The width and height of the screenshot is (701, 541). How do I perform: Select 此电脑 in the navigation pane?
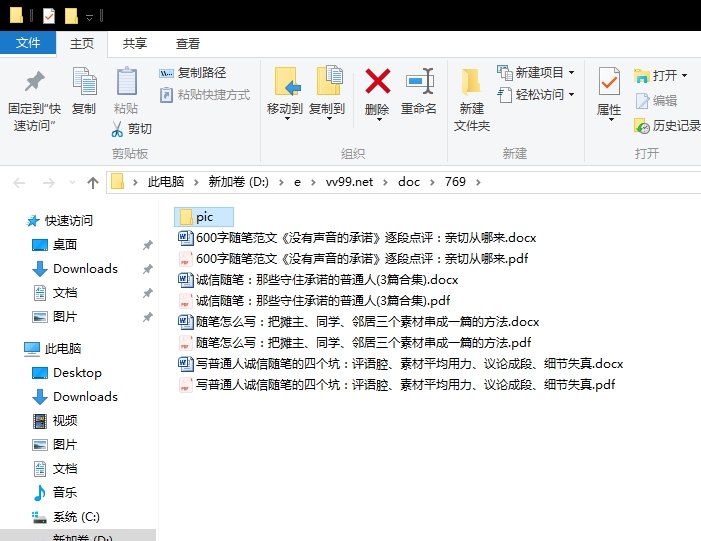(x=52, y=348)
